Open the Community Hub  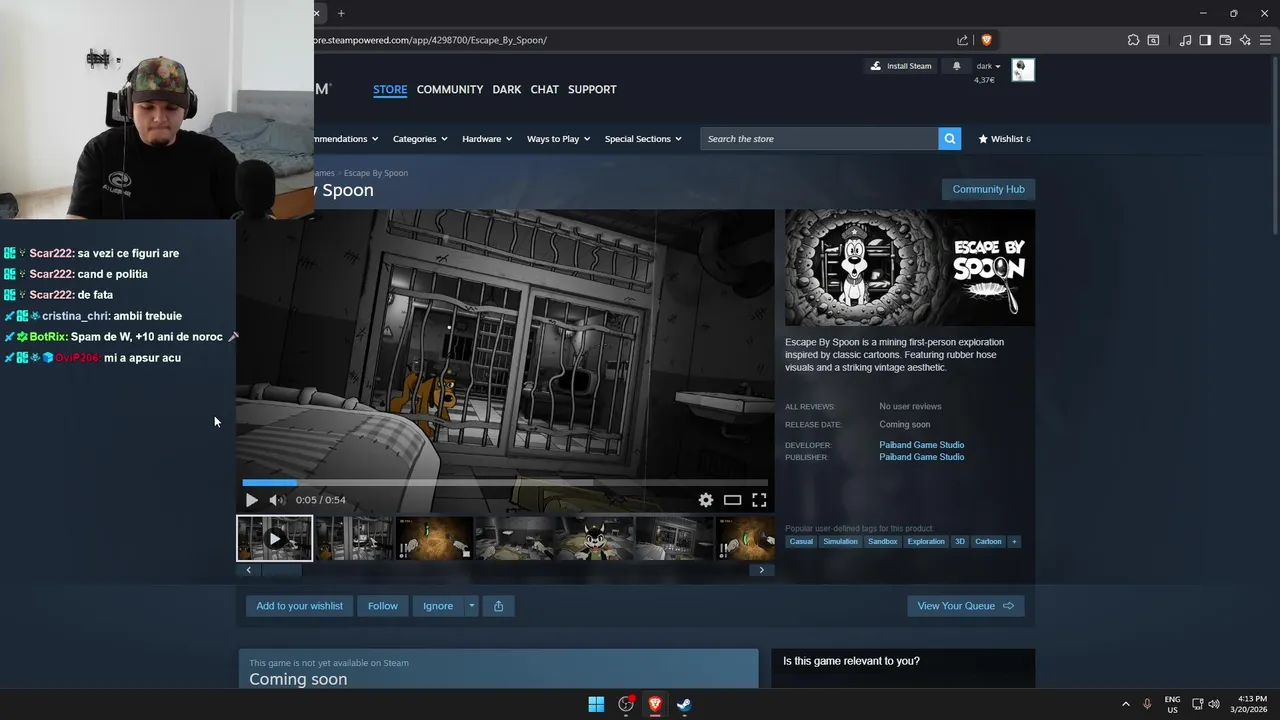point(988,189)
